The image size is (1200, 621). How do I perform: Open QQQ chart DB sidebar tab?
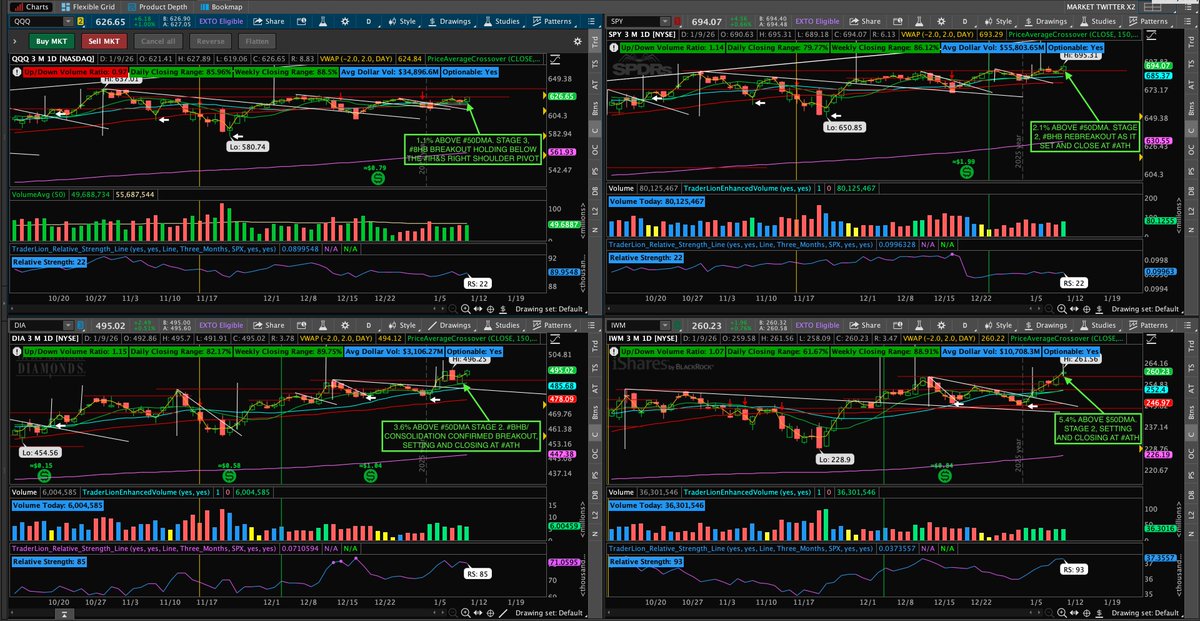pos(595,190)
